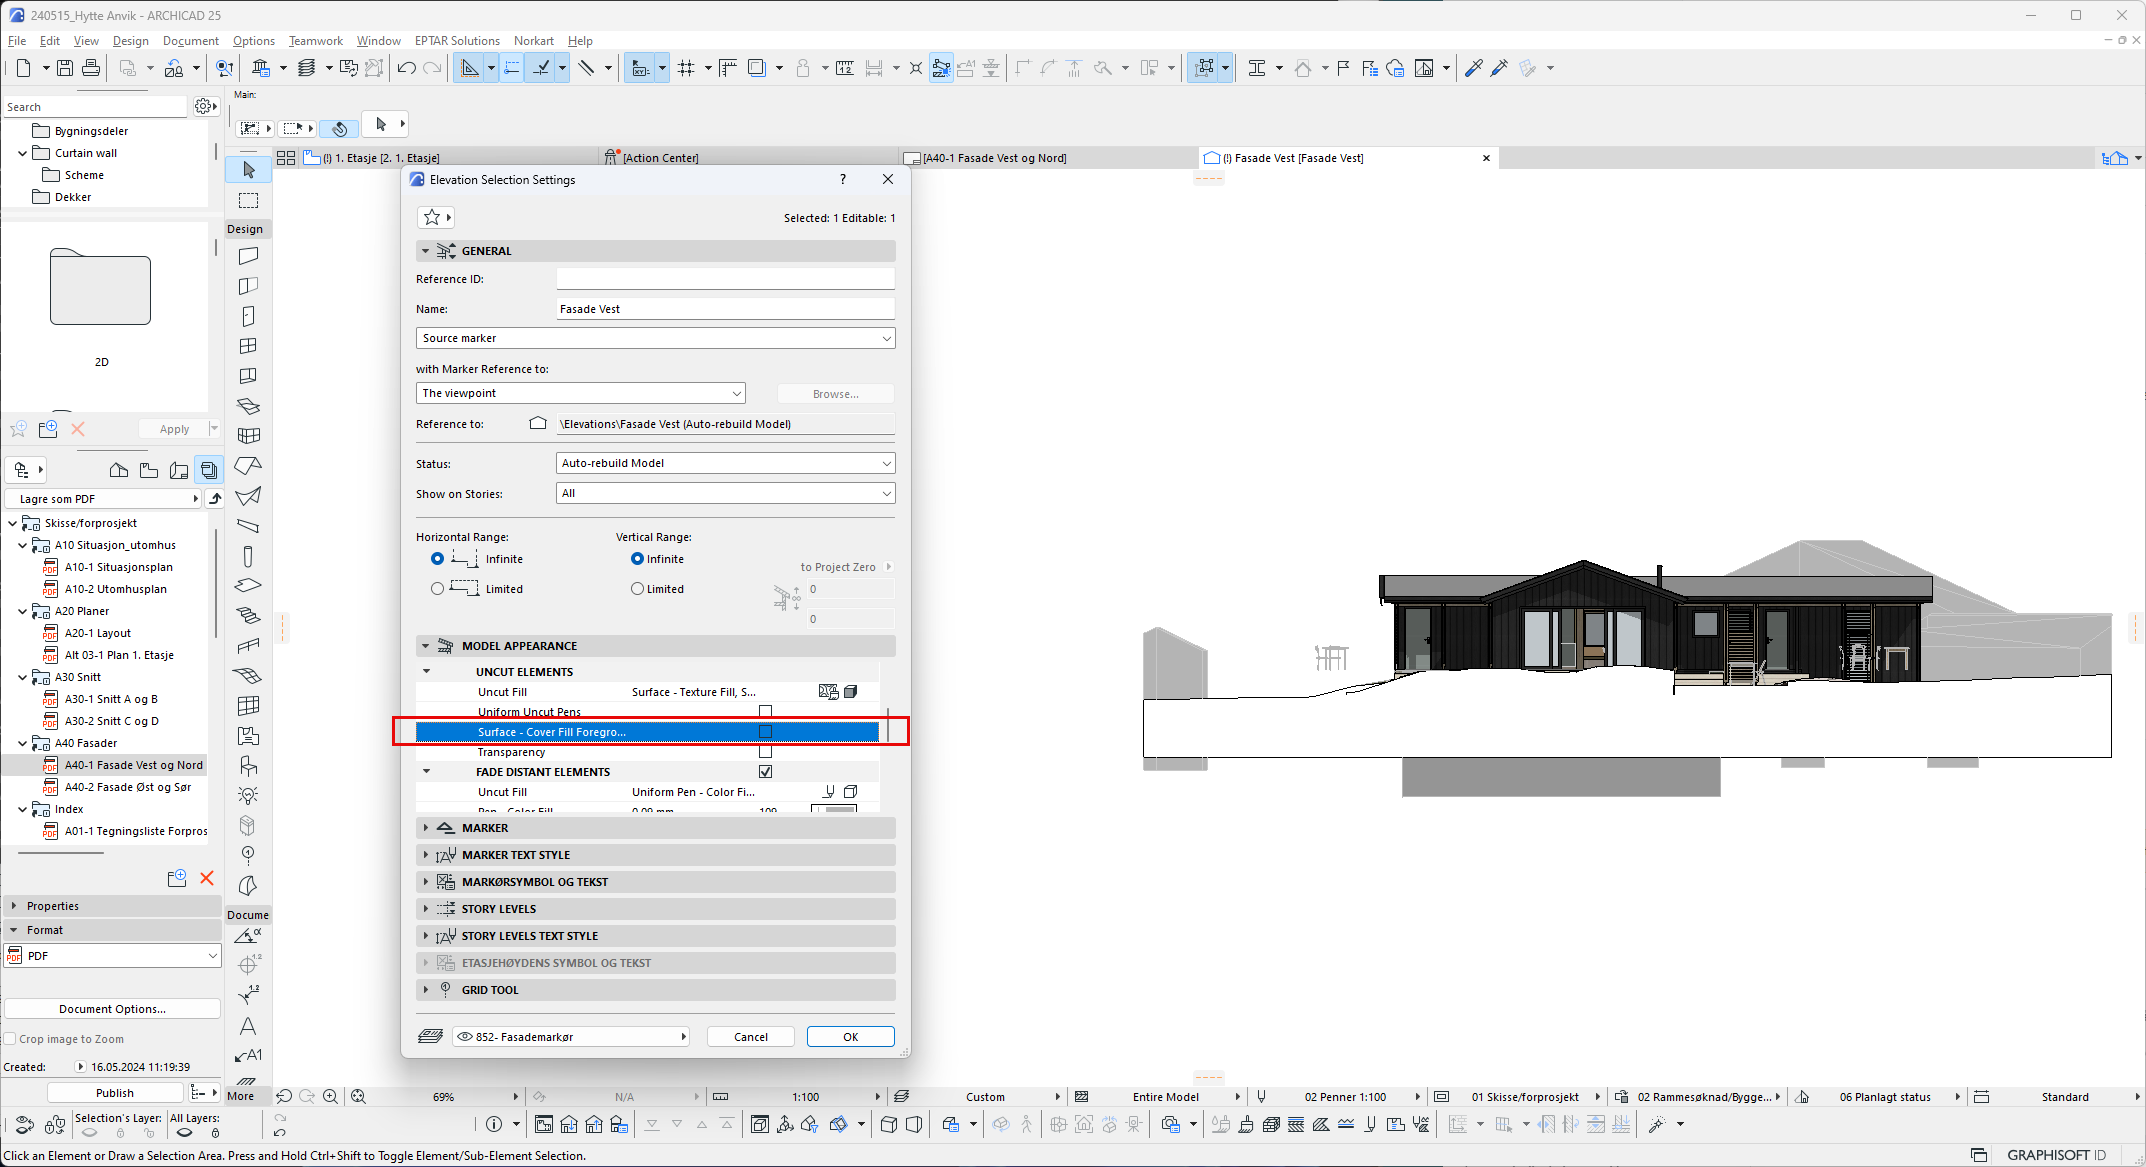Click the Fade pen color swatch

(834, 808)
